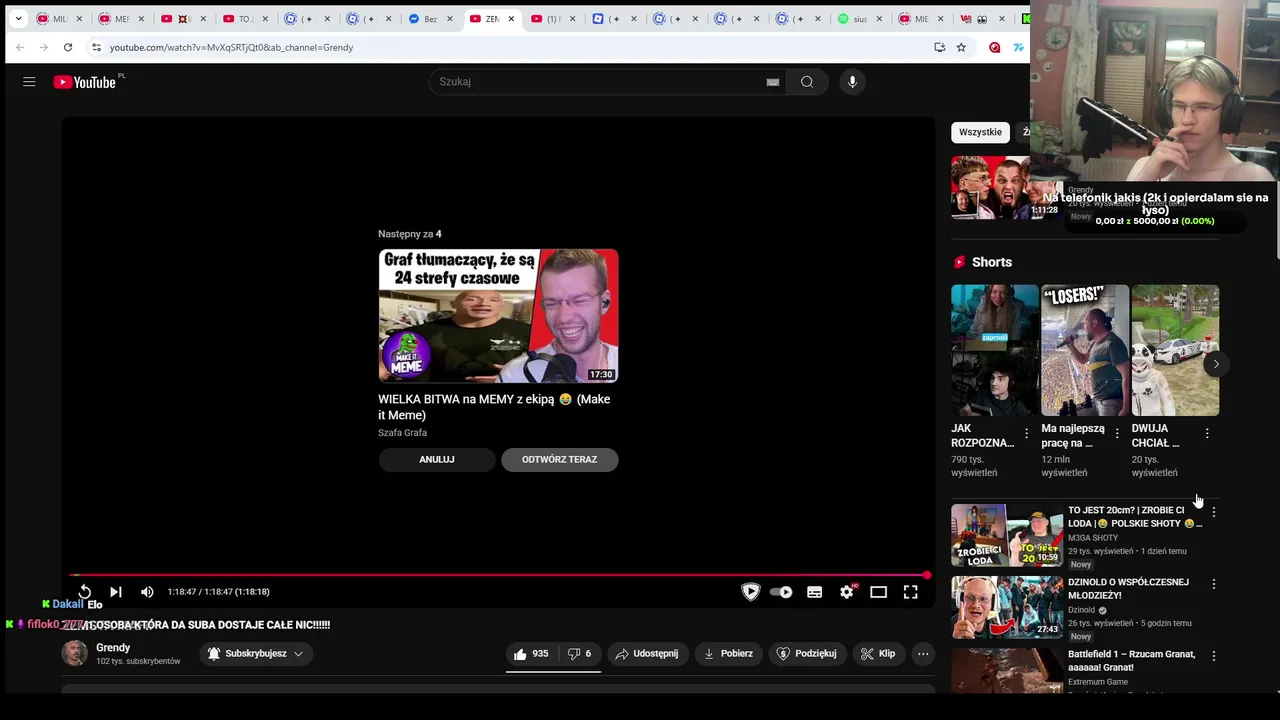The image size is (1280, 720).
Task: Toggle subtitles in the player
Action: tap(815, 592)
